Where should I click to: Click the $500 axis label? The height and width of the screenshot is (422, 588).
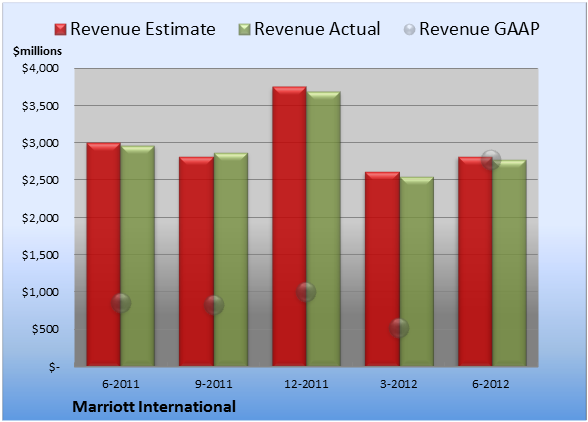click(x=45, y=329)
